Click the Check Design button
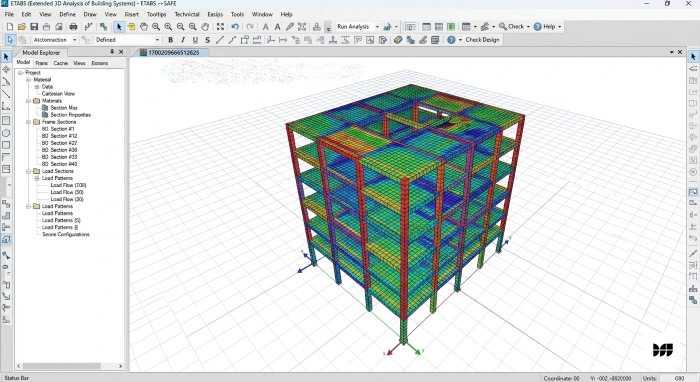This screenshot has width=700, height=382. pyautogui.click(x=482, y=40)
